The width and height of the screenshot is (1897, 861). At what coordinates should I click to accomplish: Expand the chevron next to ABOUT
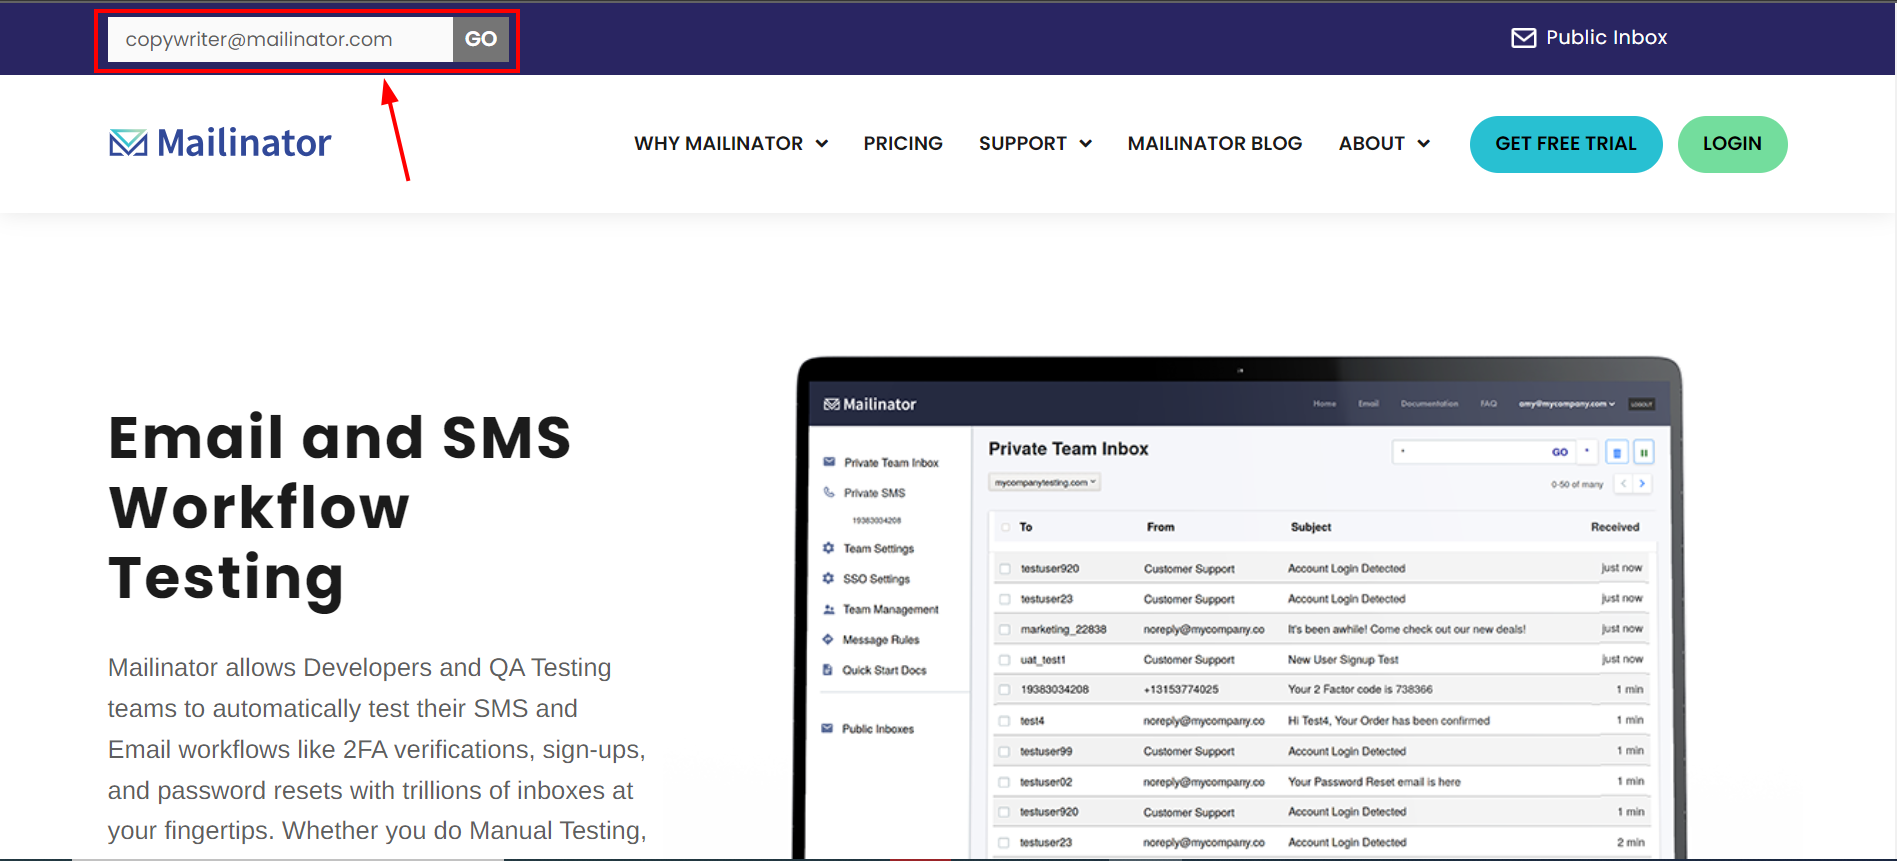pos(1424,144)
